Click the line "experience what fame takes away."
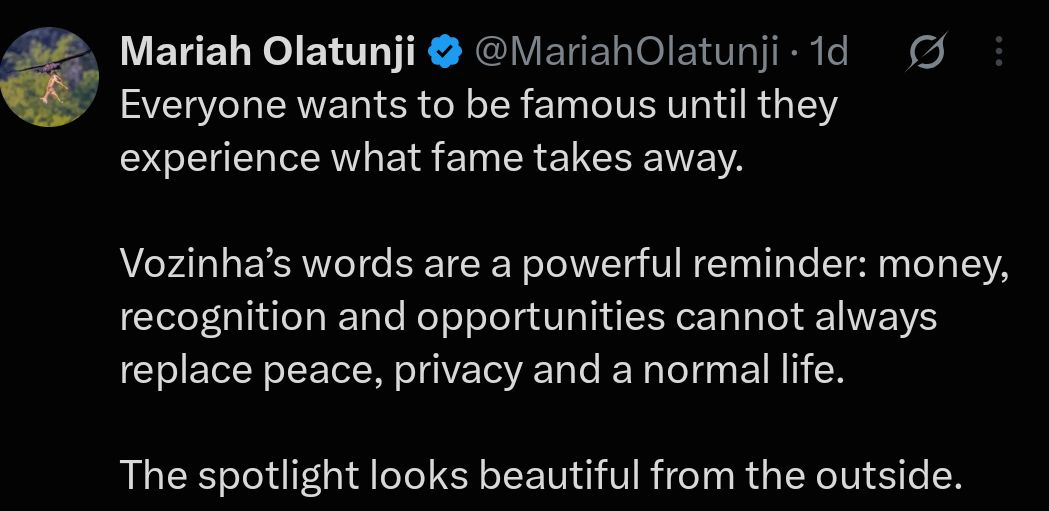Screen dimensions: 1049x511 pos(432,159)
